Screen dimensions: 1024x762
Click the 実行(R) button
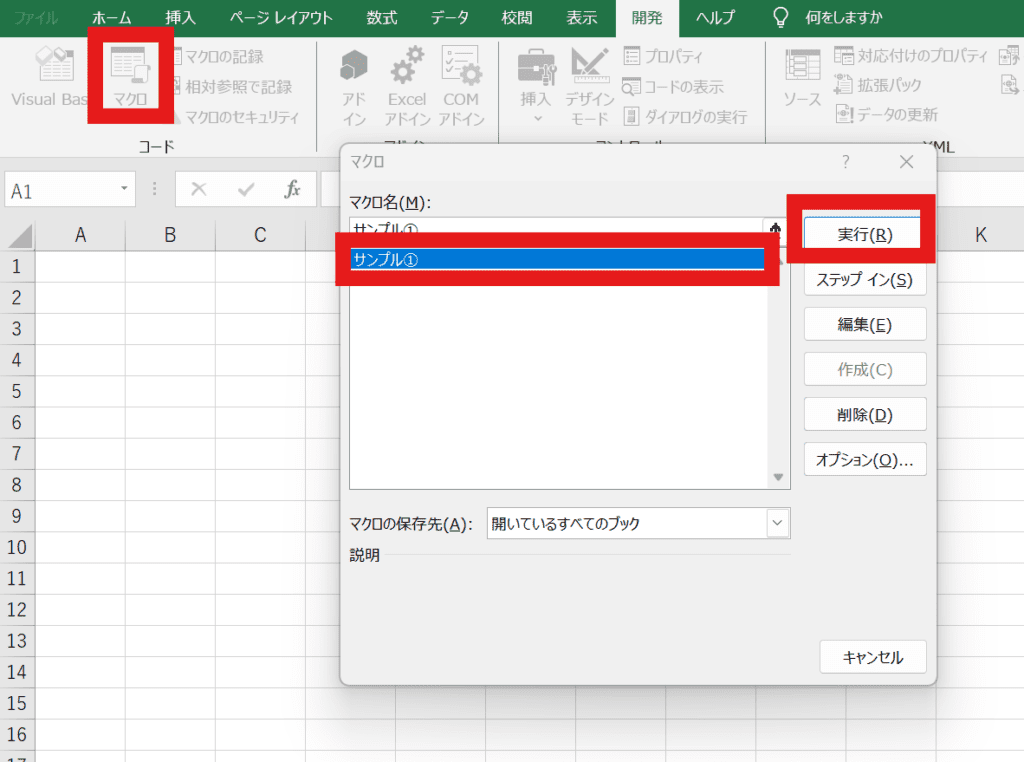pos(864,235)
